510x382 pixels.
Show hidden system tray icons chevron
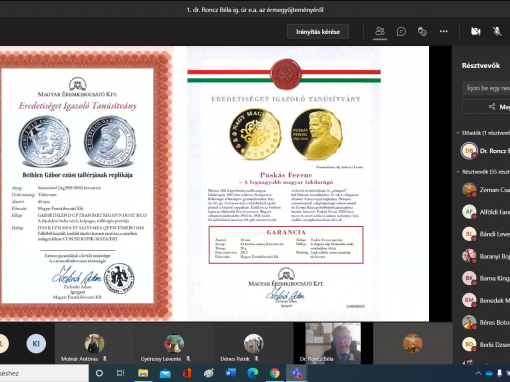point(478,373)
